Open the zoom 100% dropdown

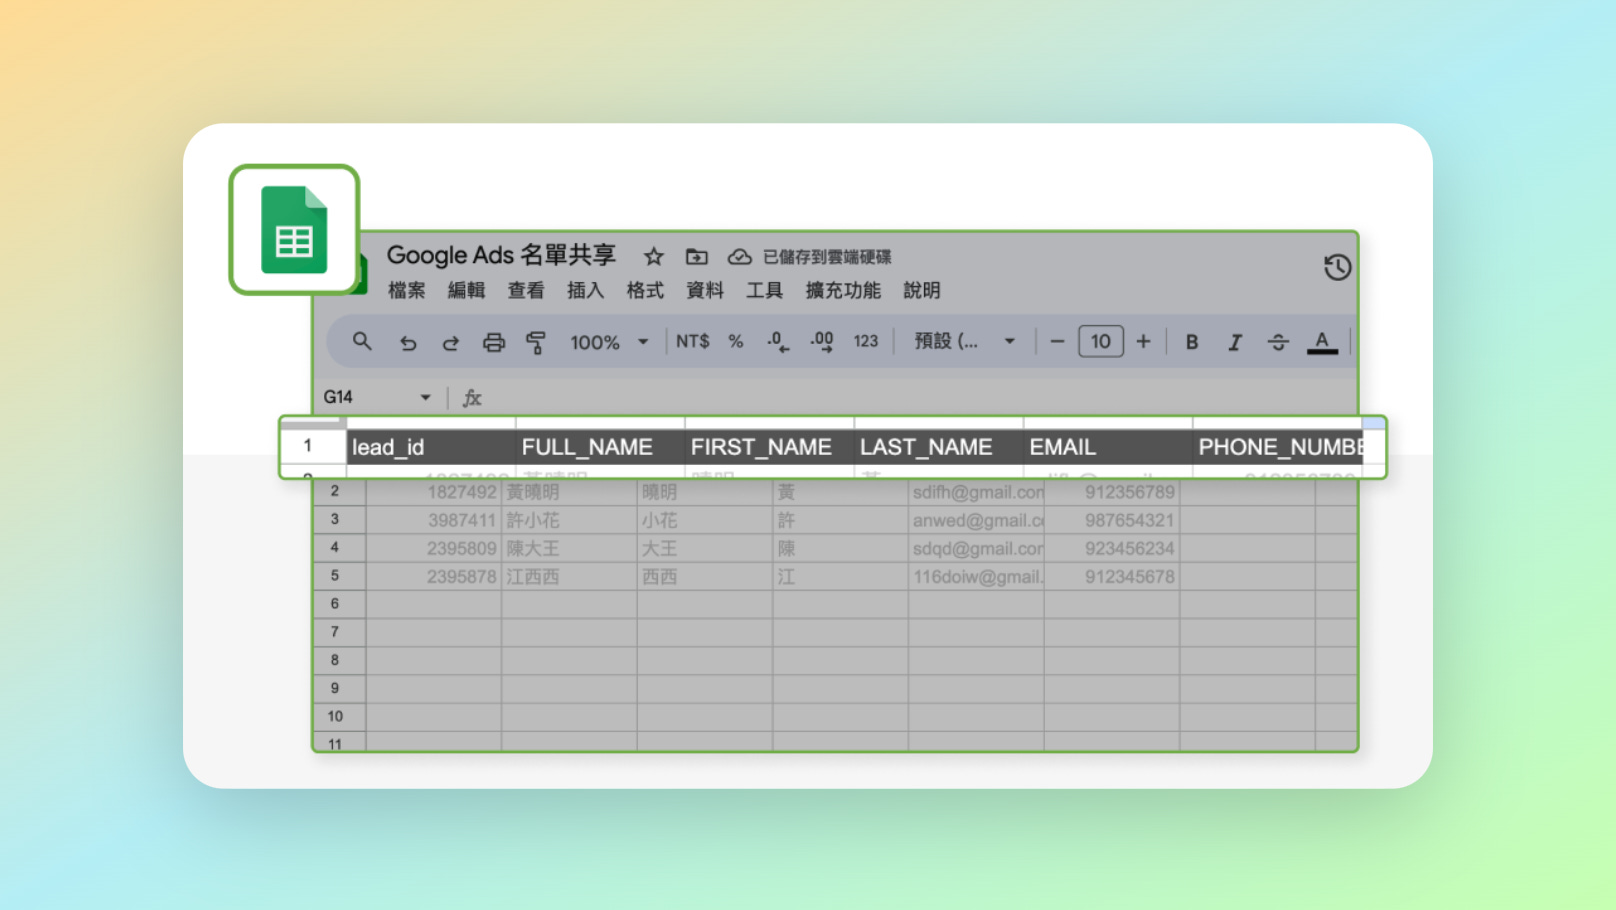609,342
